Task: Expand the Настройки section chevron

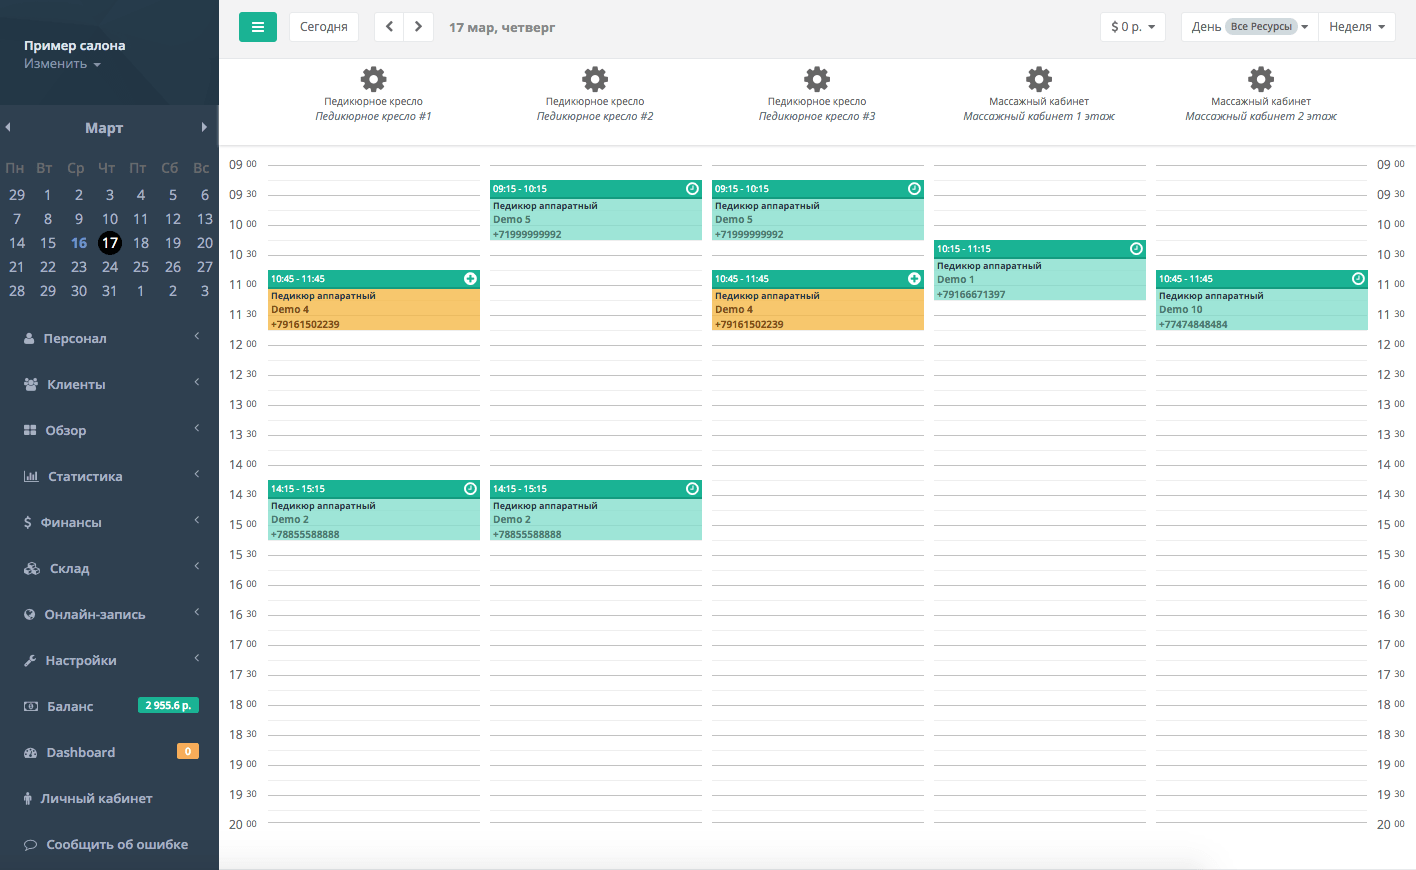Action: click(197, 658)
